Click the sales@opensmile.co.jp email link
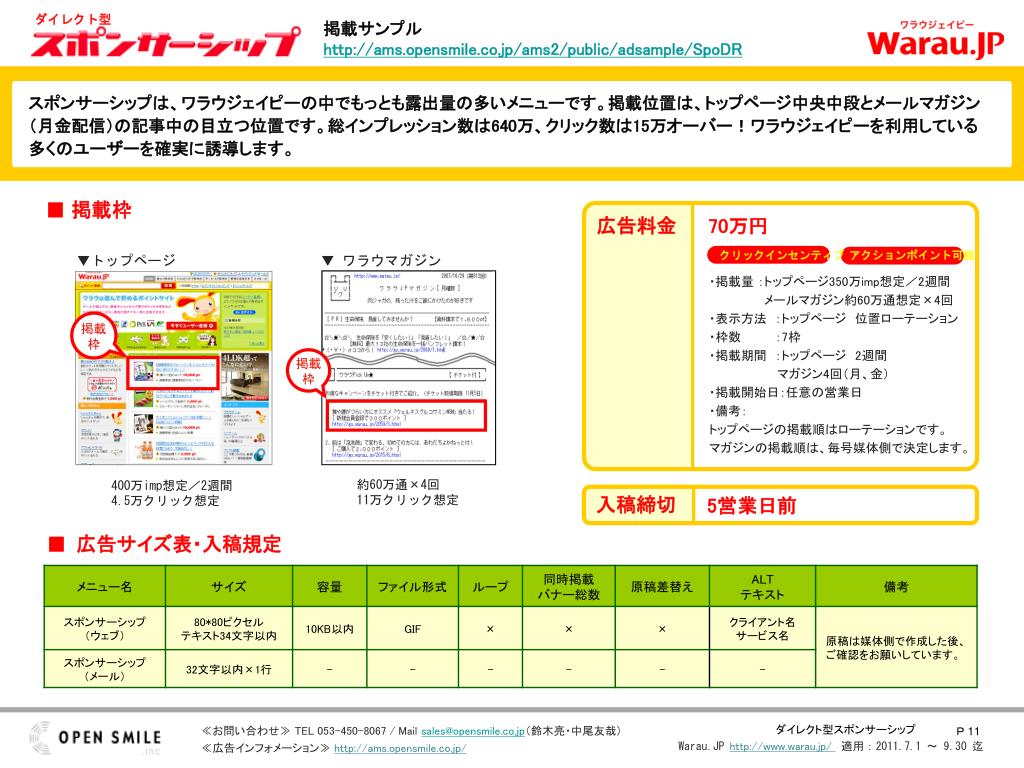1024x768 pixels. [472, 731]
